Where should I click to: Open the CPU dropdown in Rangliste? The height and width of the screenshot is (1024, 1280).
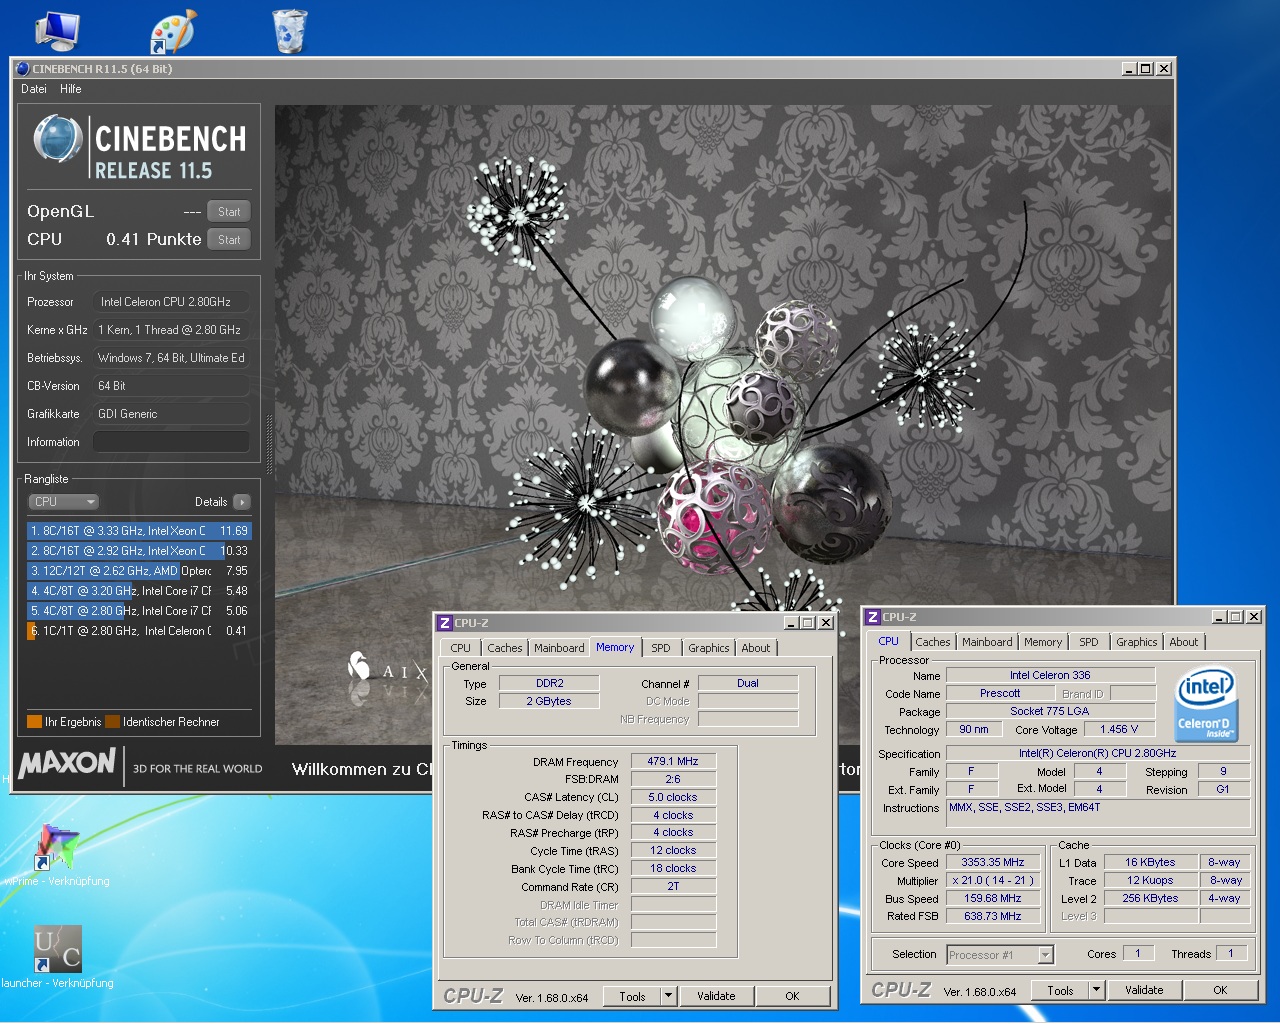pos(63,502)
